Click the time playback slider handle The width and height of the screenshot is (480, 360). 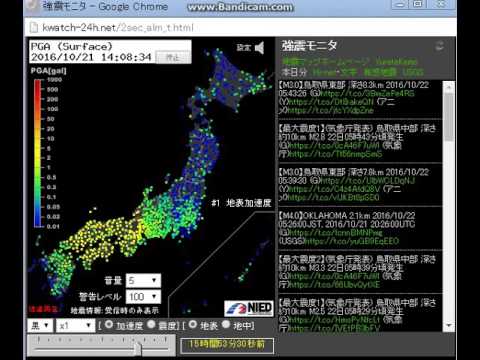click(137, 349)
